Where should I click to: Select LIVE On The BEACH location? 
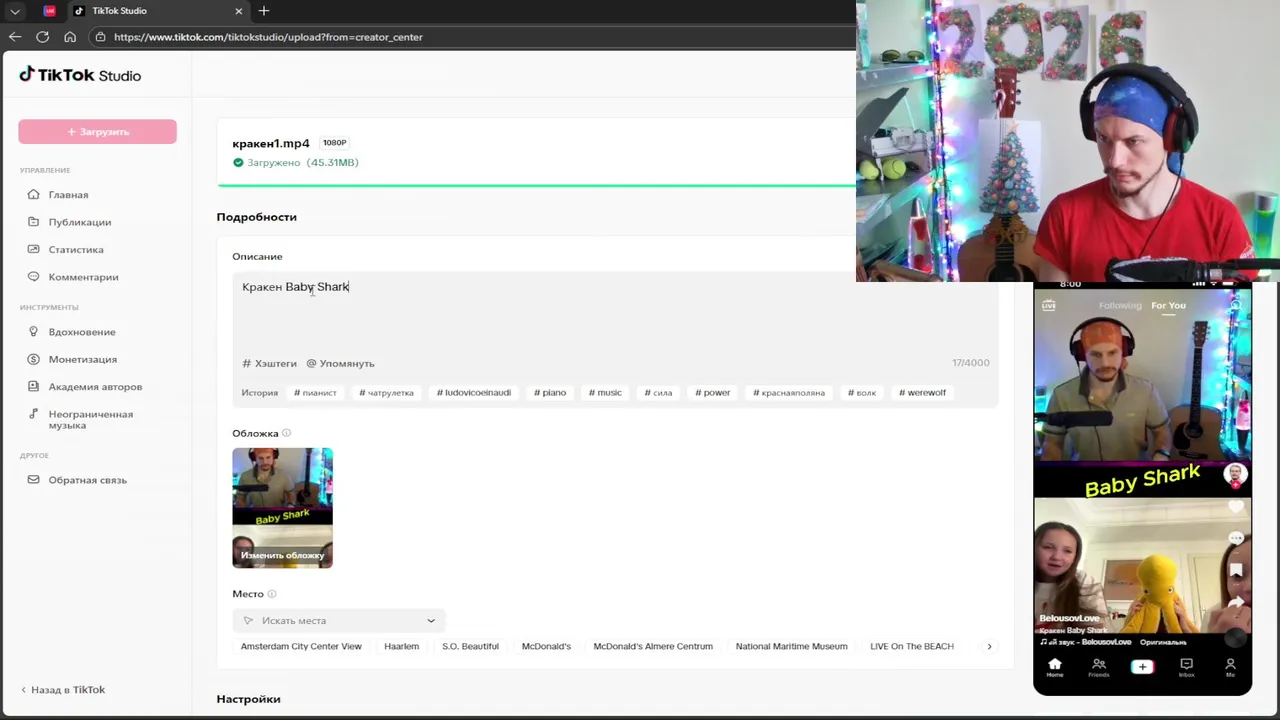coord(912,647)
